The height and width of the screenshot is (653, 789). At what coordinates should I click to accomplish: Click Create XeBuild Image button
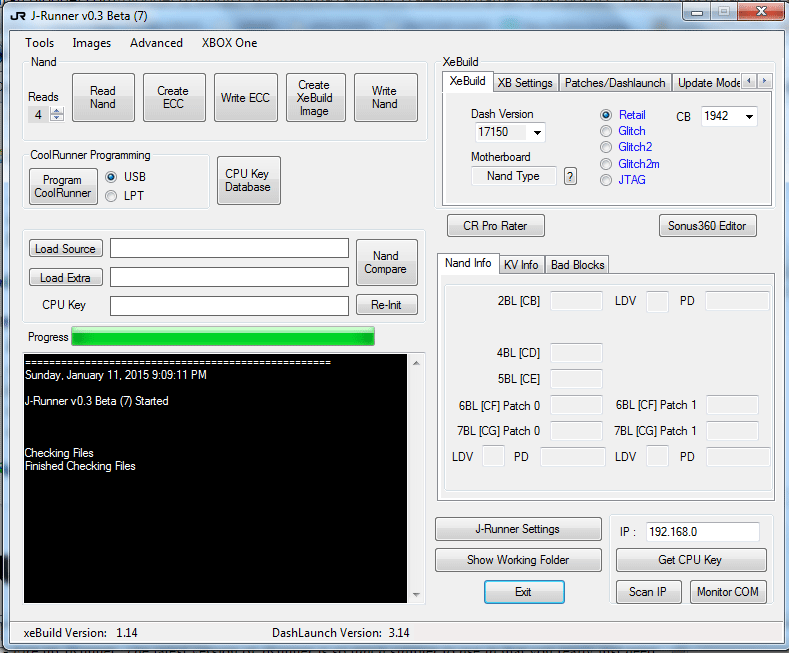click(315, 98)
